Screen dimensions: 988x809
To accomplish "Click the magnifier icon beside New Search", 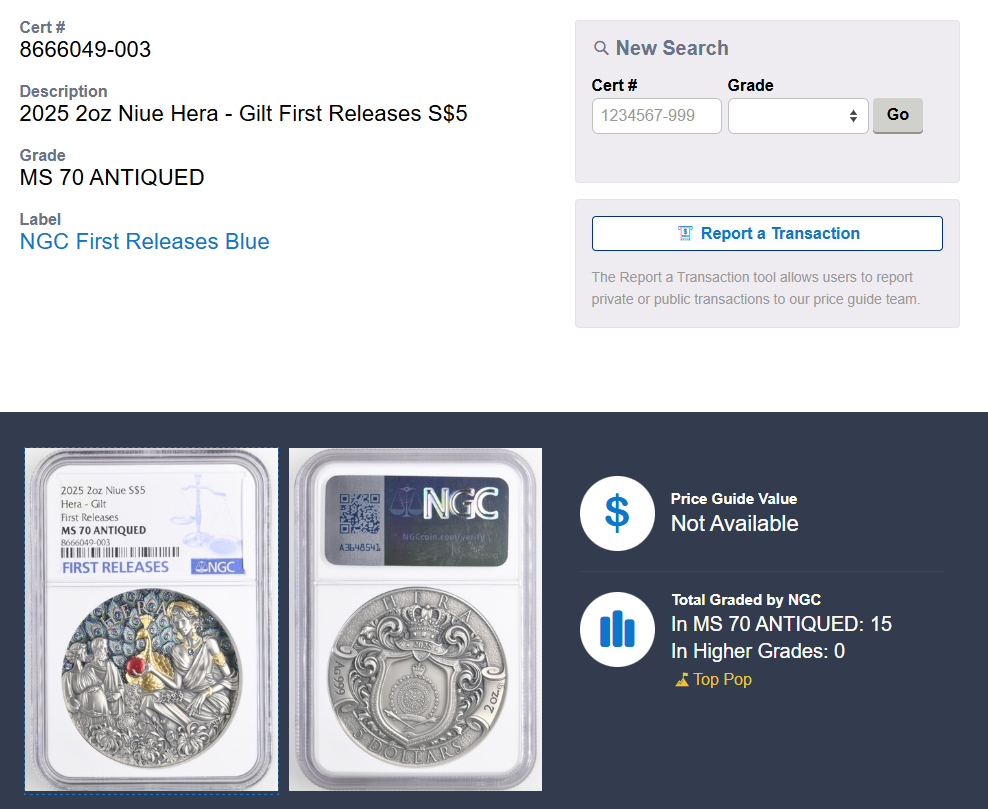I will point(601,48).
